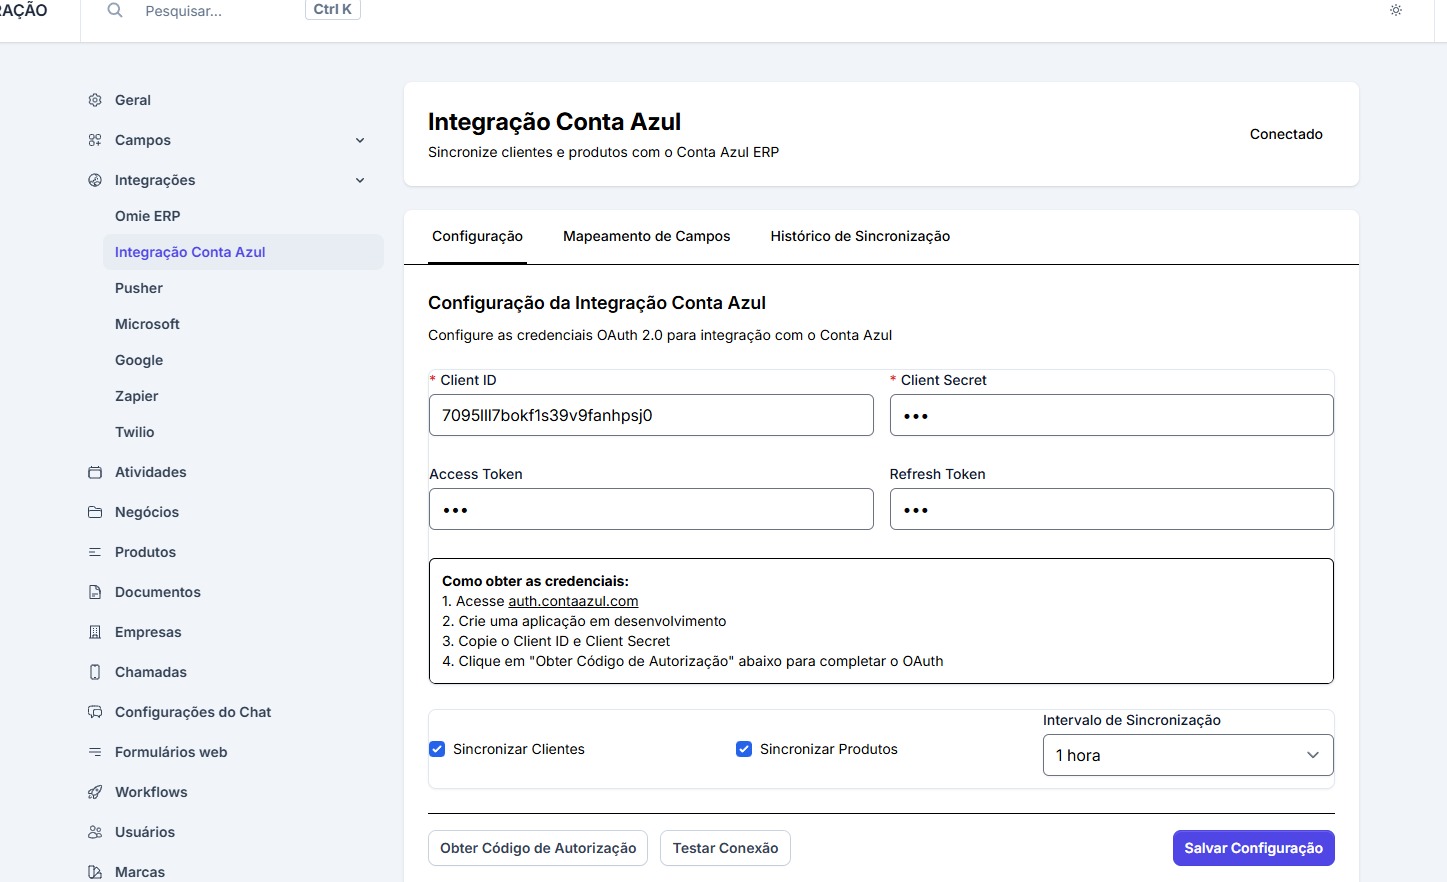
Task: Open the Histórico de Sincronização tab
Action: coord(860,236)
